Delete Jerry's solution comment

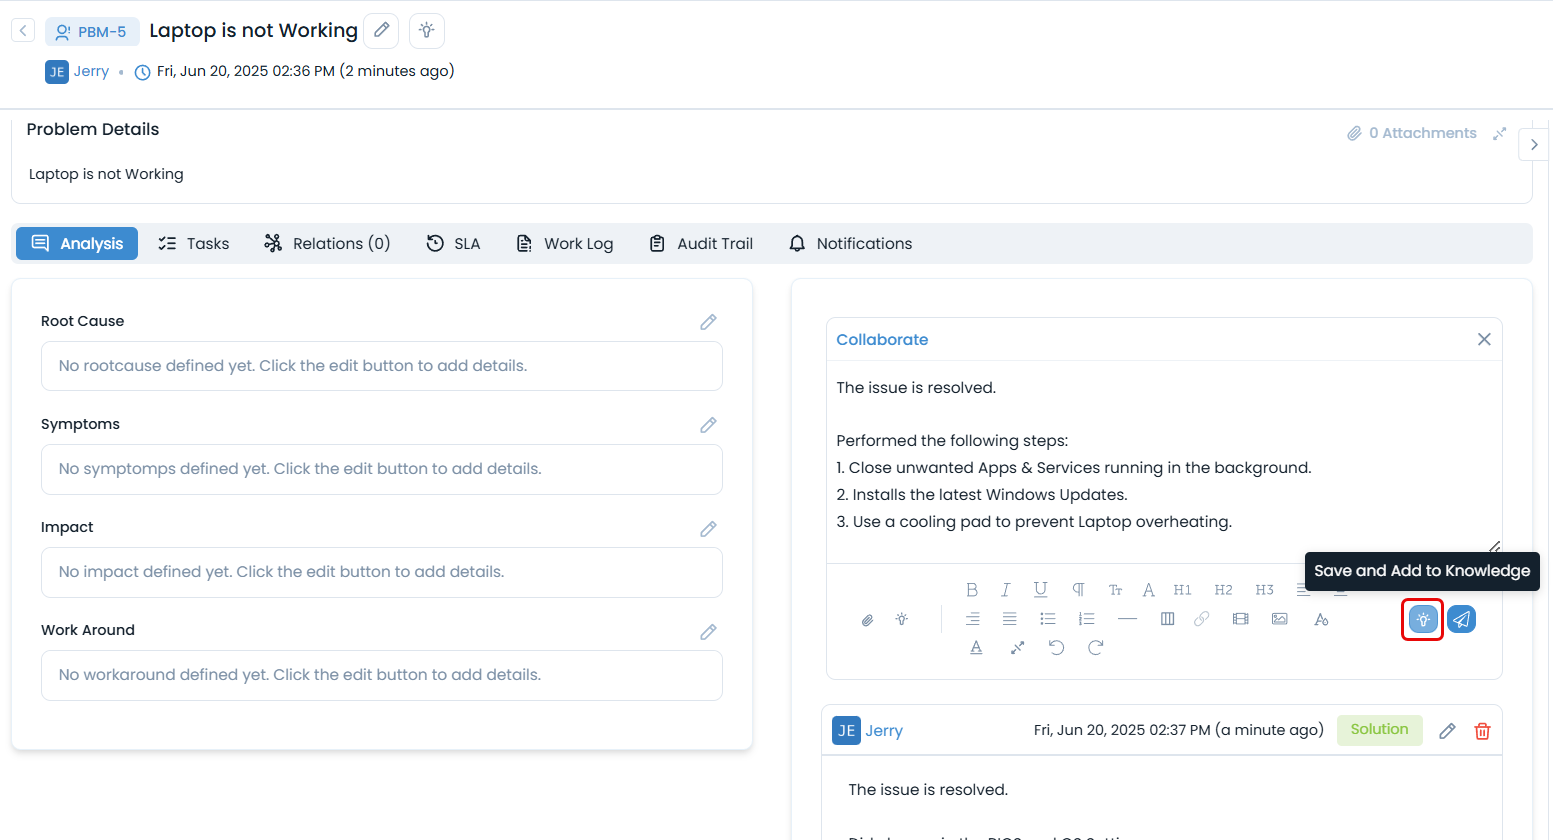(x=1482, y=731)
